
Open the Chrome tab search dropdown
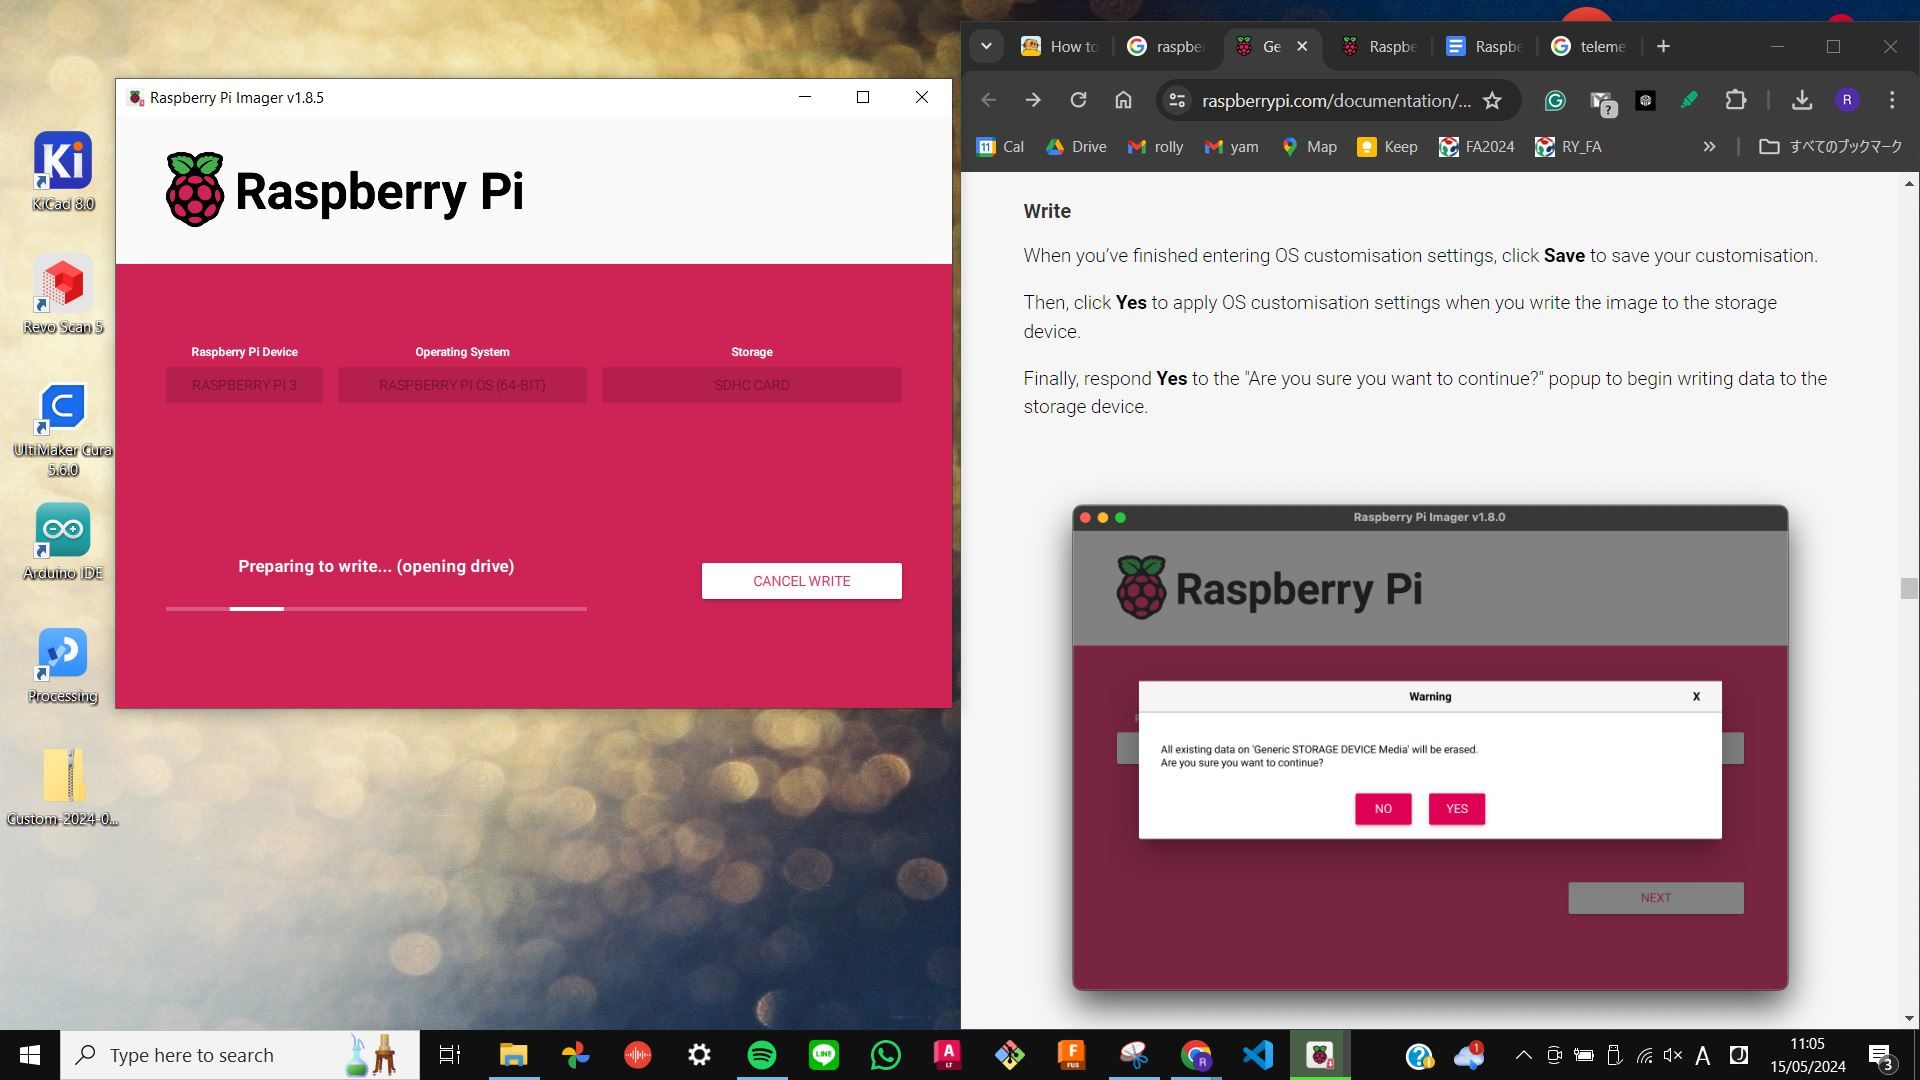tap(986, 46)
